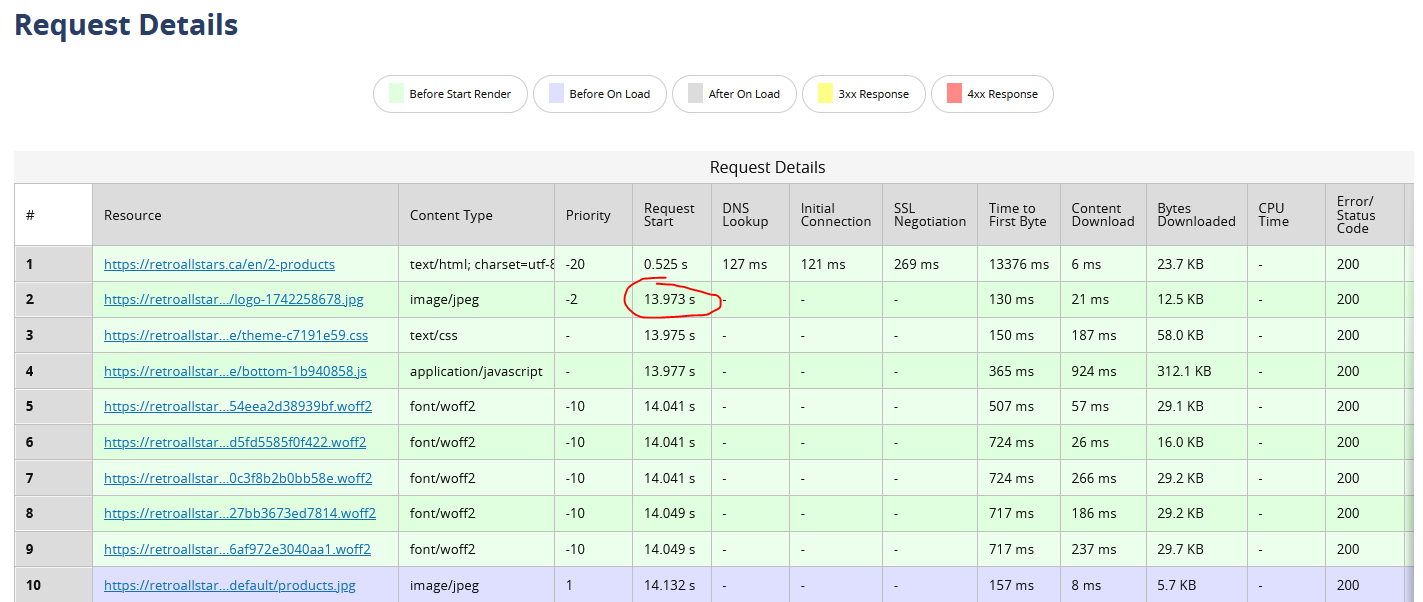Click the red 4xx Response color swatch

click(953, 94)
